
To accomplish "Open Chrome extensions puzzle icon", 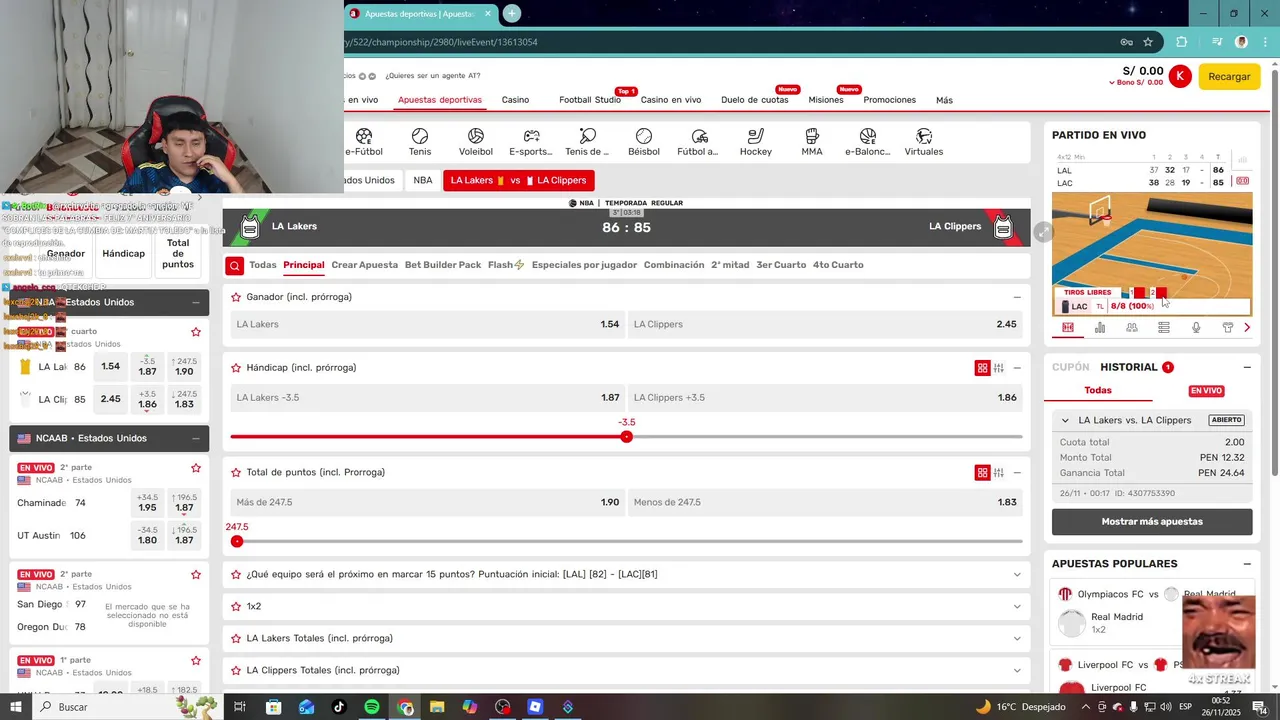I will pyautogui.click(x=1182, y=42).
